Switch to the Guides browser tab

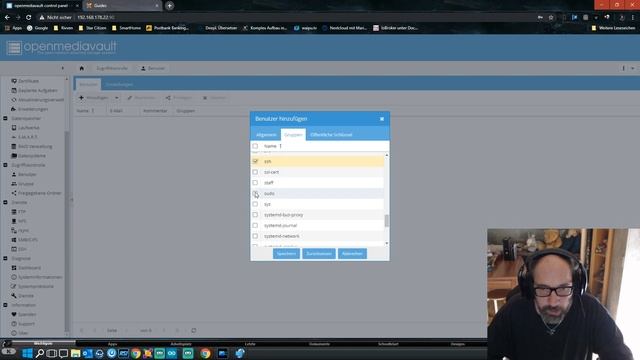(x=121, y=6)
